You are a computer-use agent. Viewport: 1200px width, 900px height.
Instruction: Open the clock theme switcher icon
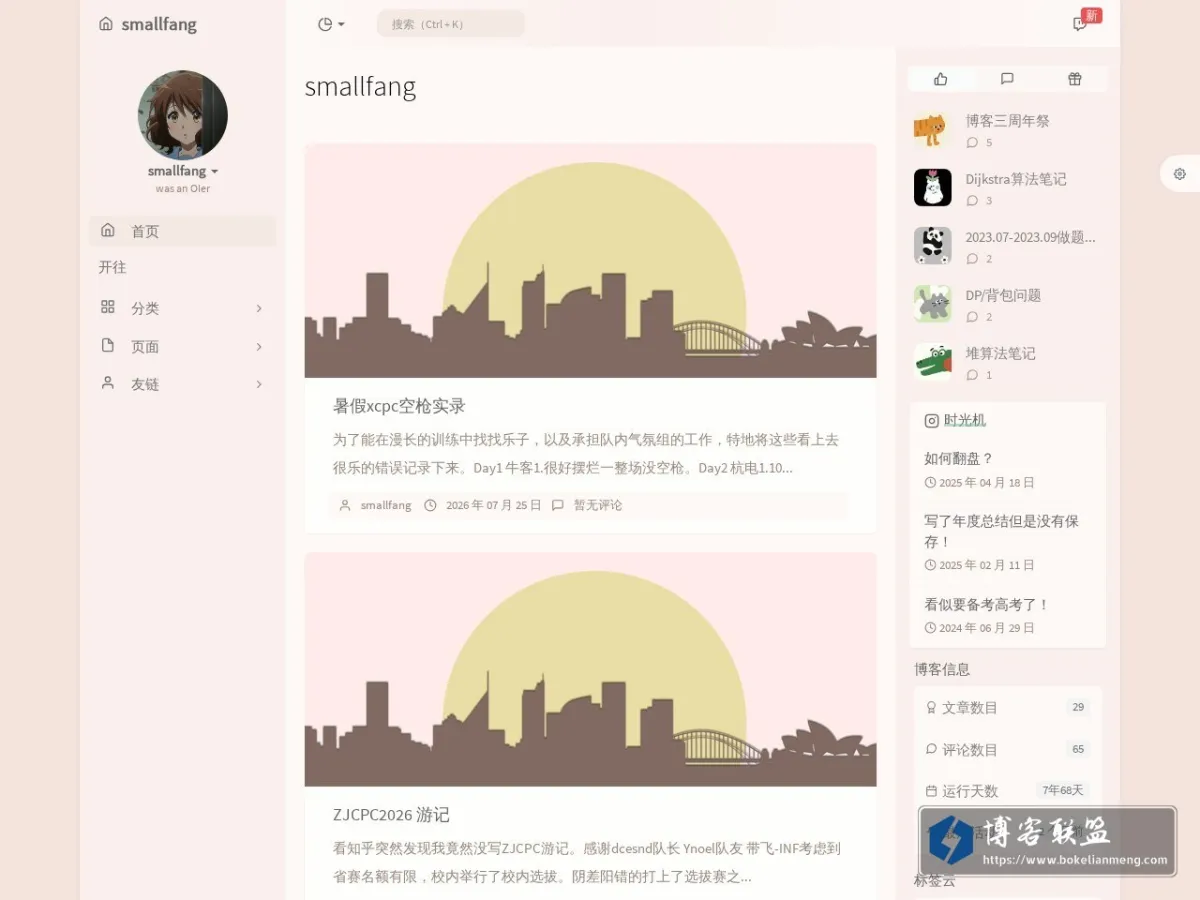324,24
